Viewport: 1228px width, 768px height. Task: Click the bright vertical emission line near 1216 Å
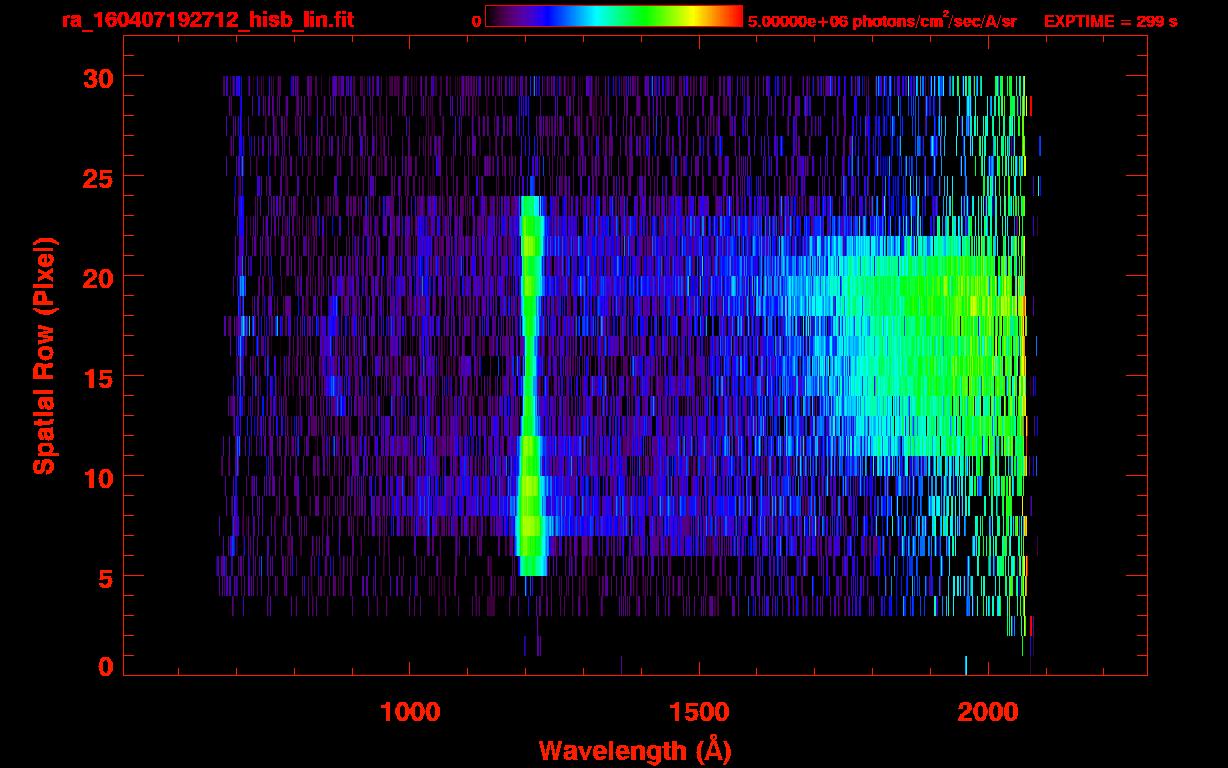[x=531, y=400]
